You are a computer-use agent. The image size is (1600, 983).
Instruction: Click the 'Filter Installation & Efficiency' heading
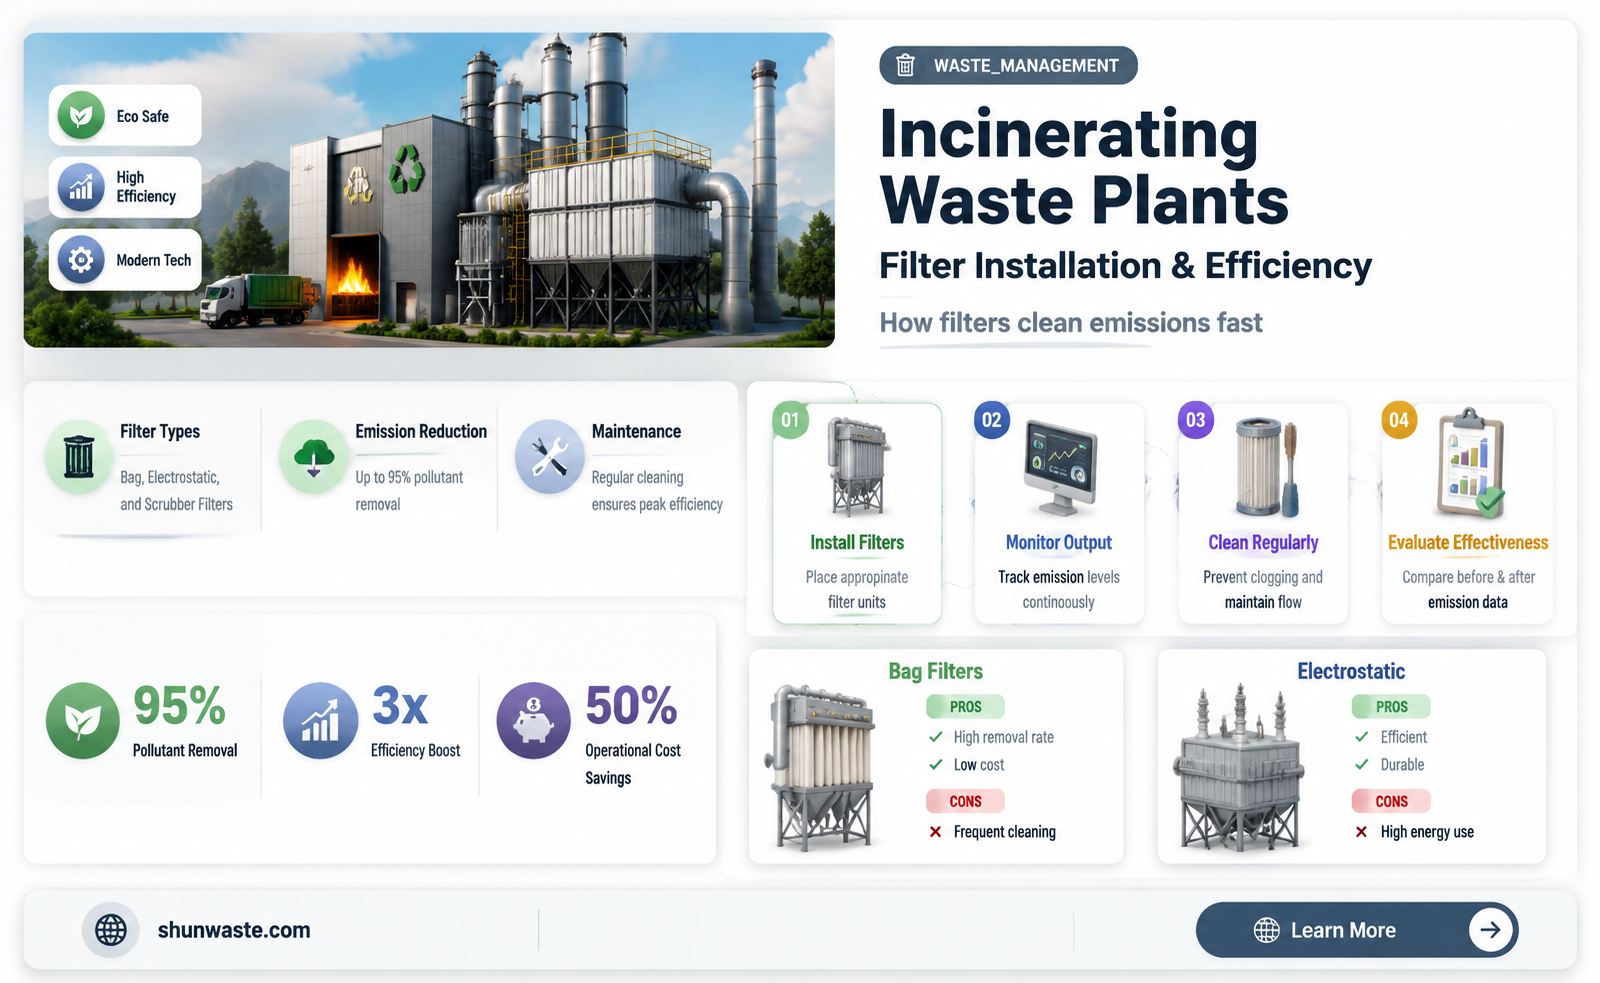(x=1125, y=266)
